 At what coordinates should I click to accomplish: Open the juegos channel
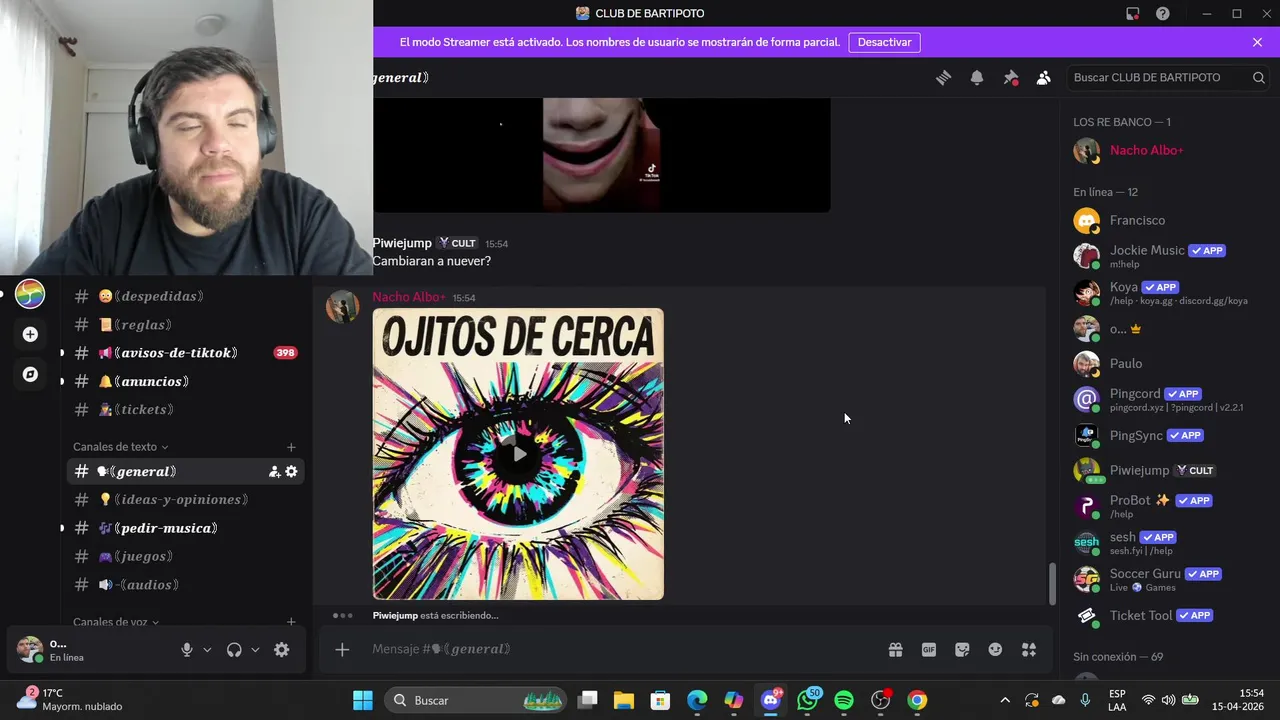coord(185,557)
